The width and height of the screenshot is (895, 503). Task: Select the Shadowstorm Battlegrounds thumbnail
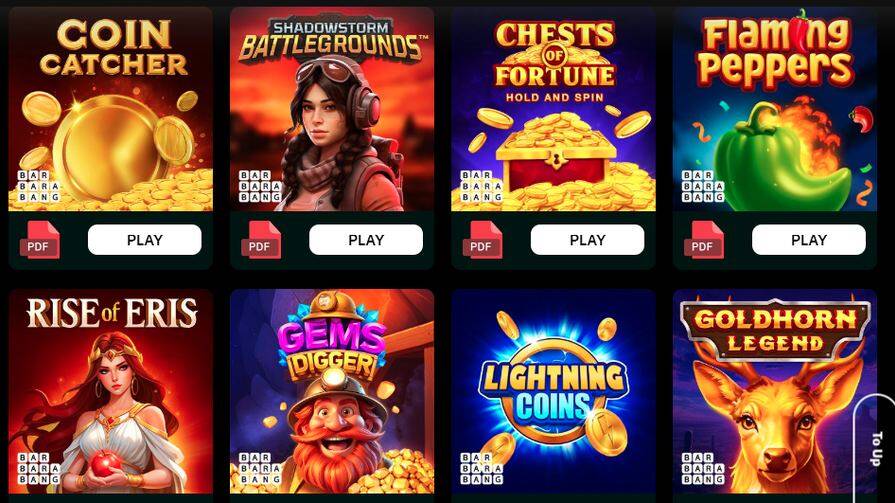point(332,109)
